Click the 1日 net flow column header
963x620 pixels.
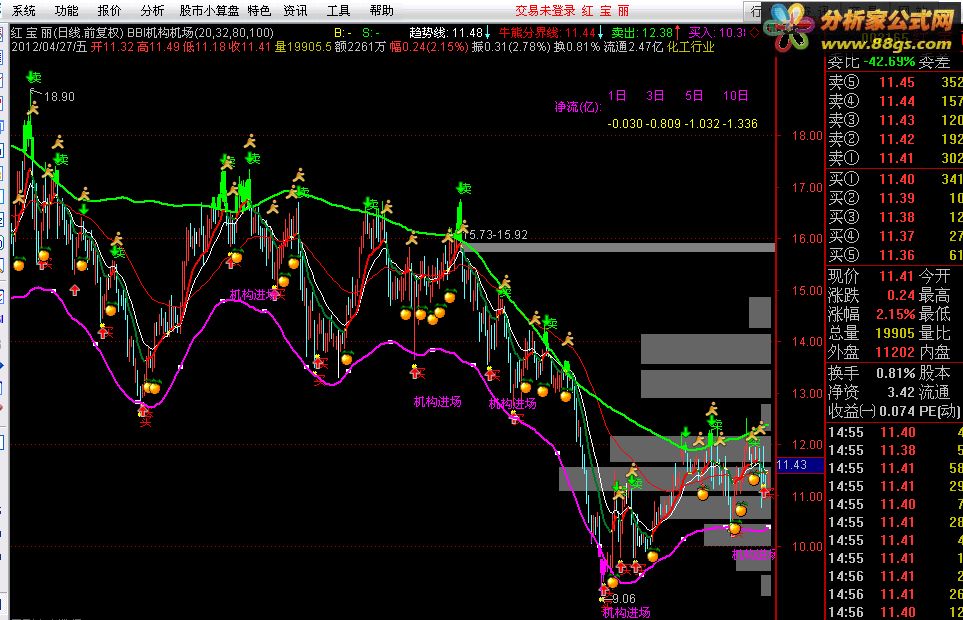[617, 95]
